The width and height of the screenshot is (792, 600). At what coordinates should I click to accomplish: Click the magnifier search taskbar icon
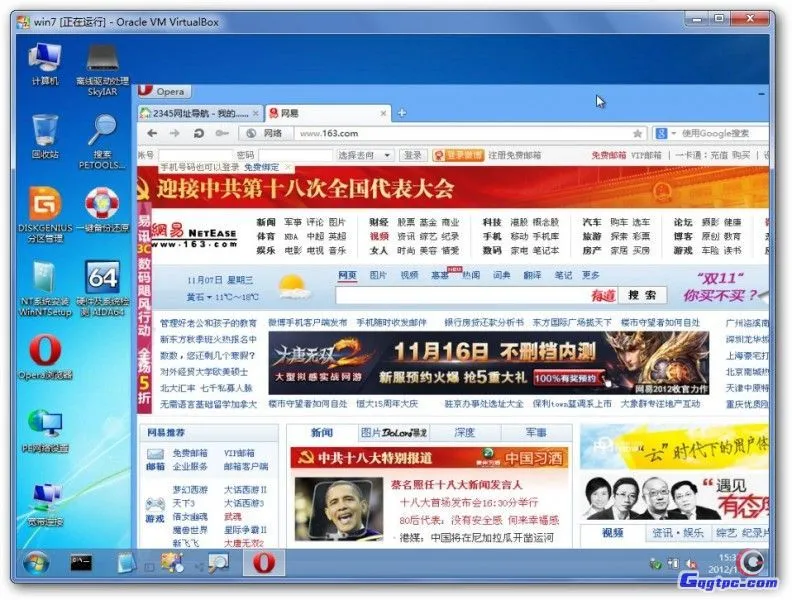click(219, 563)
